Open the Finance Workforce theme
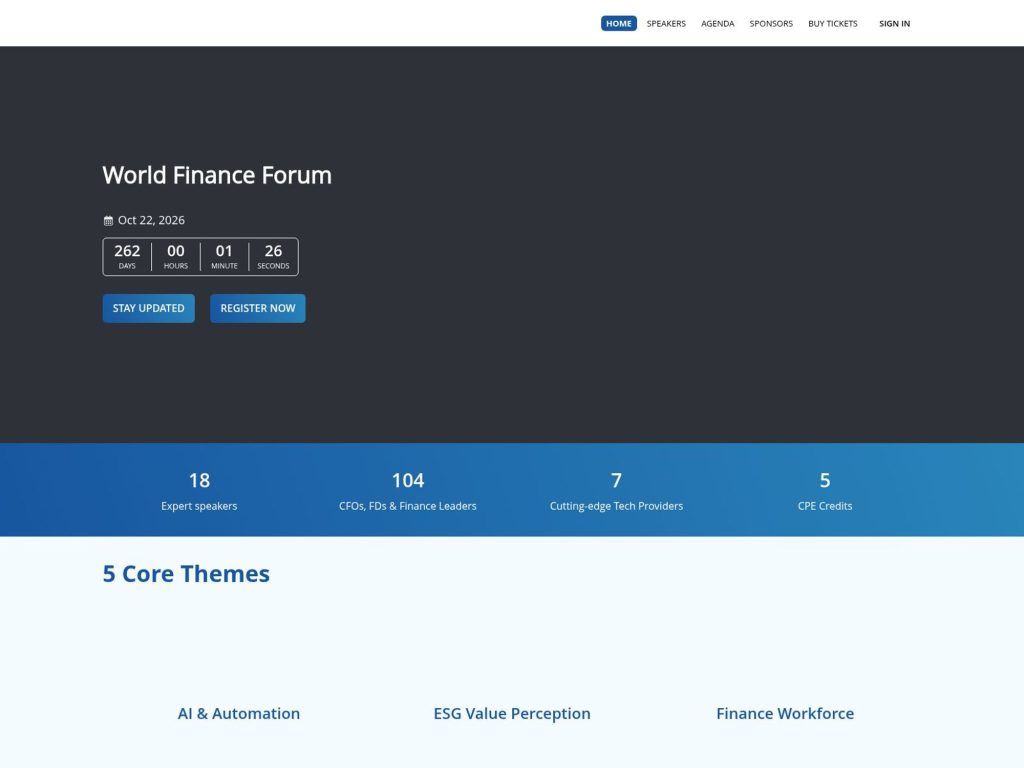 784,713
